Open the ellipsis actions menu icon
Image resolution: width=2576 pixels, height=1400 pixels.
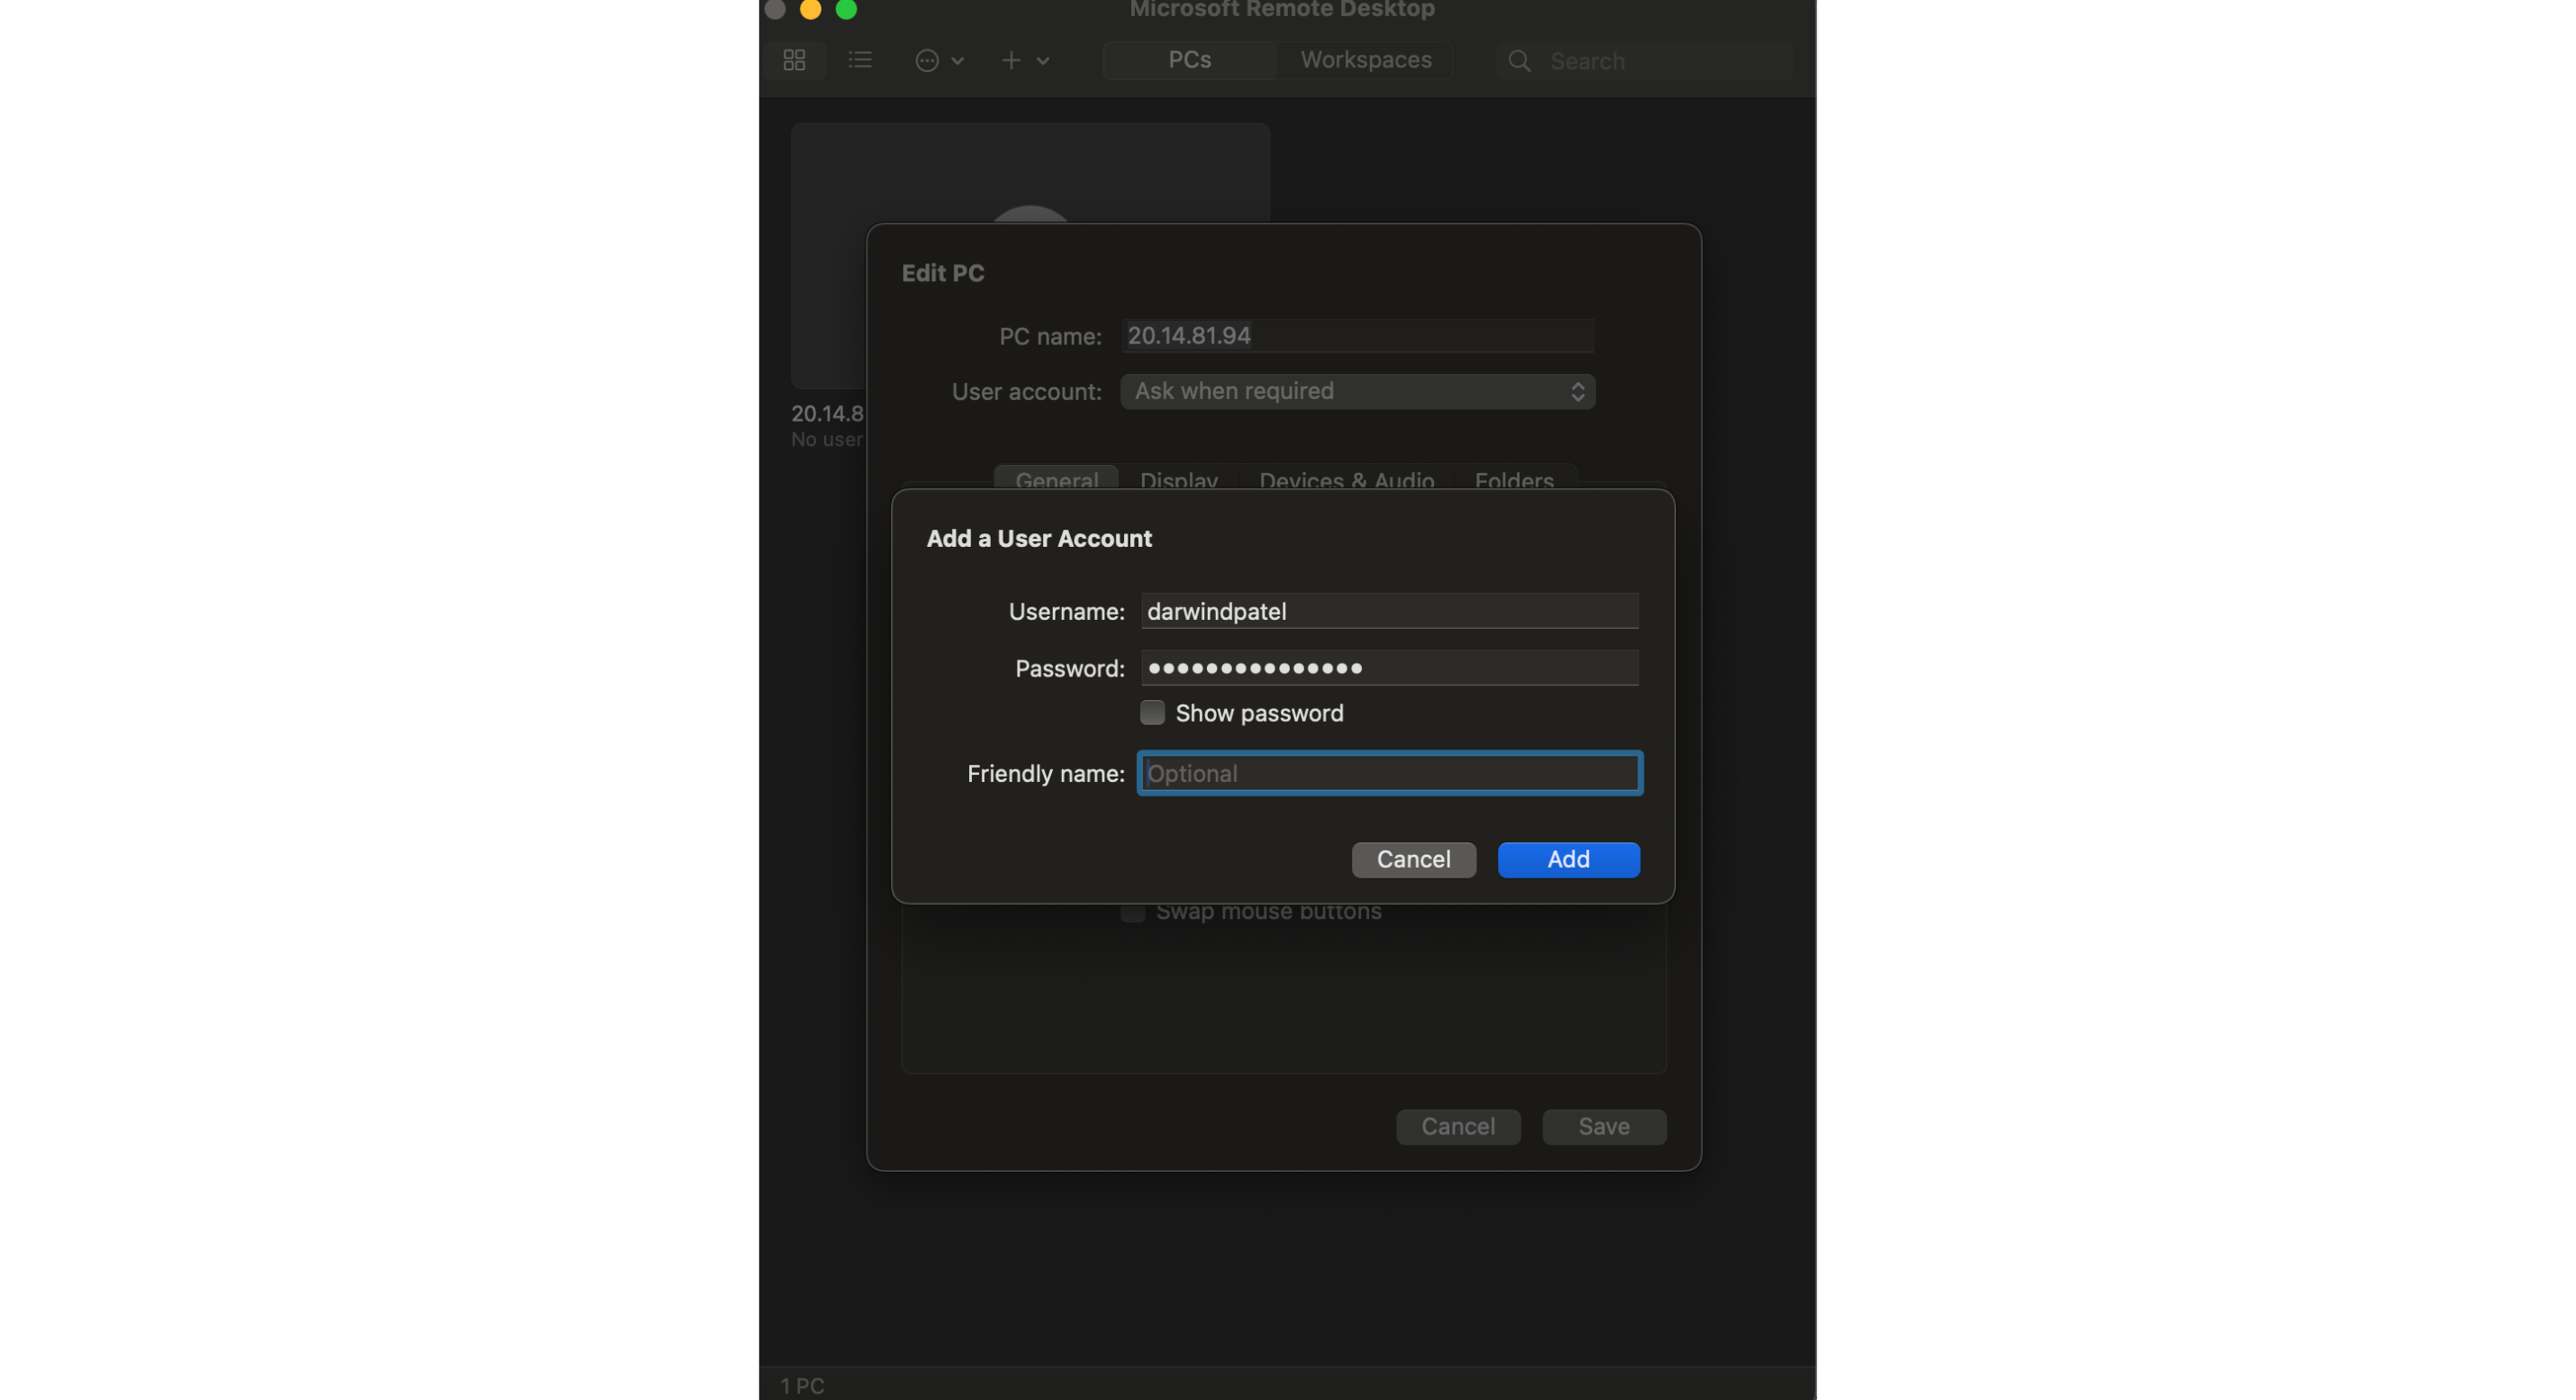(927, 61)
